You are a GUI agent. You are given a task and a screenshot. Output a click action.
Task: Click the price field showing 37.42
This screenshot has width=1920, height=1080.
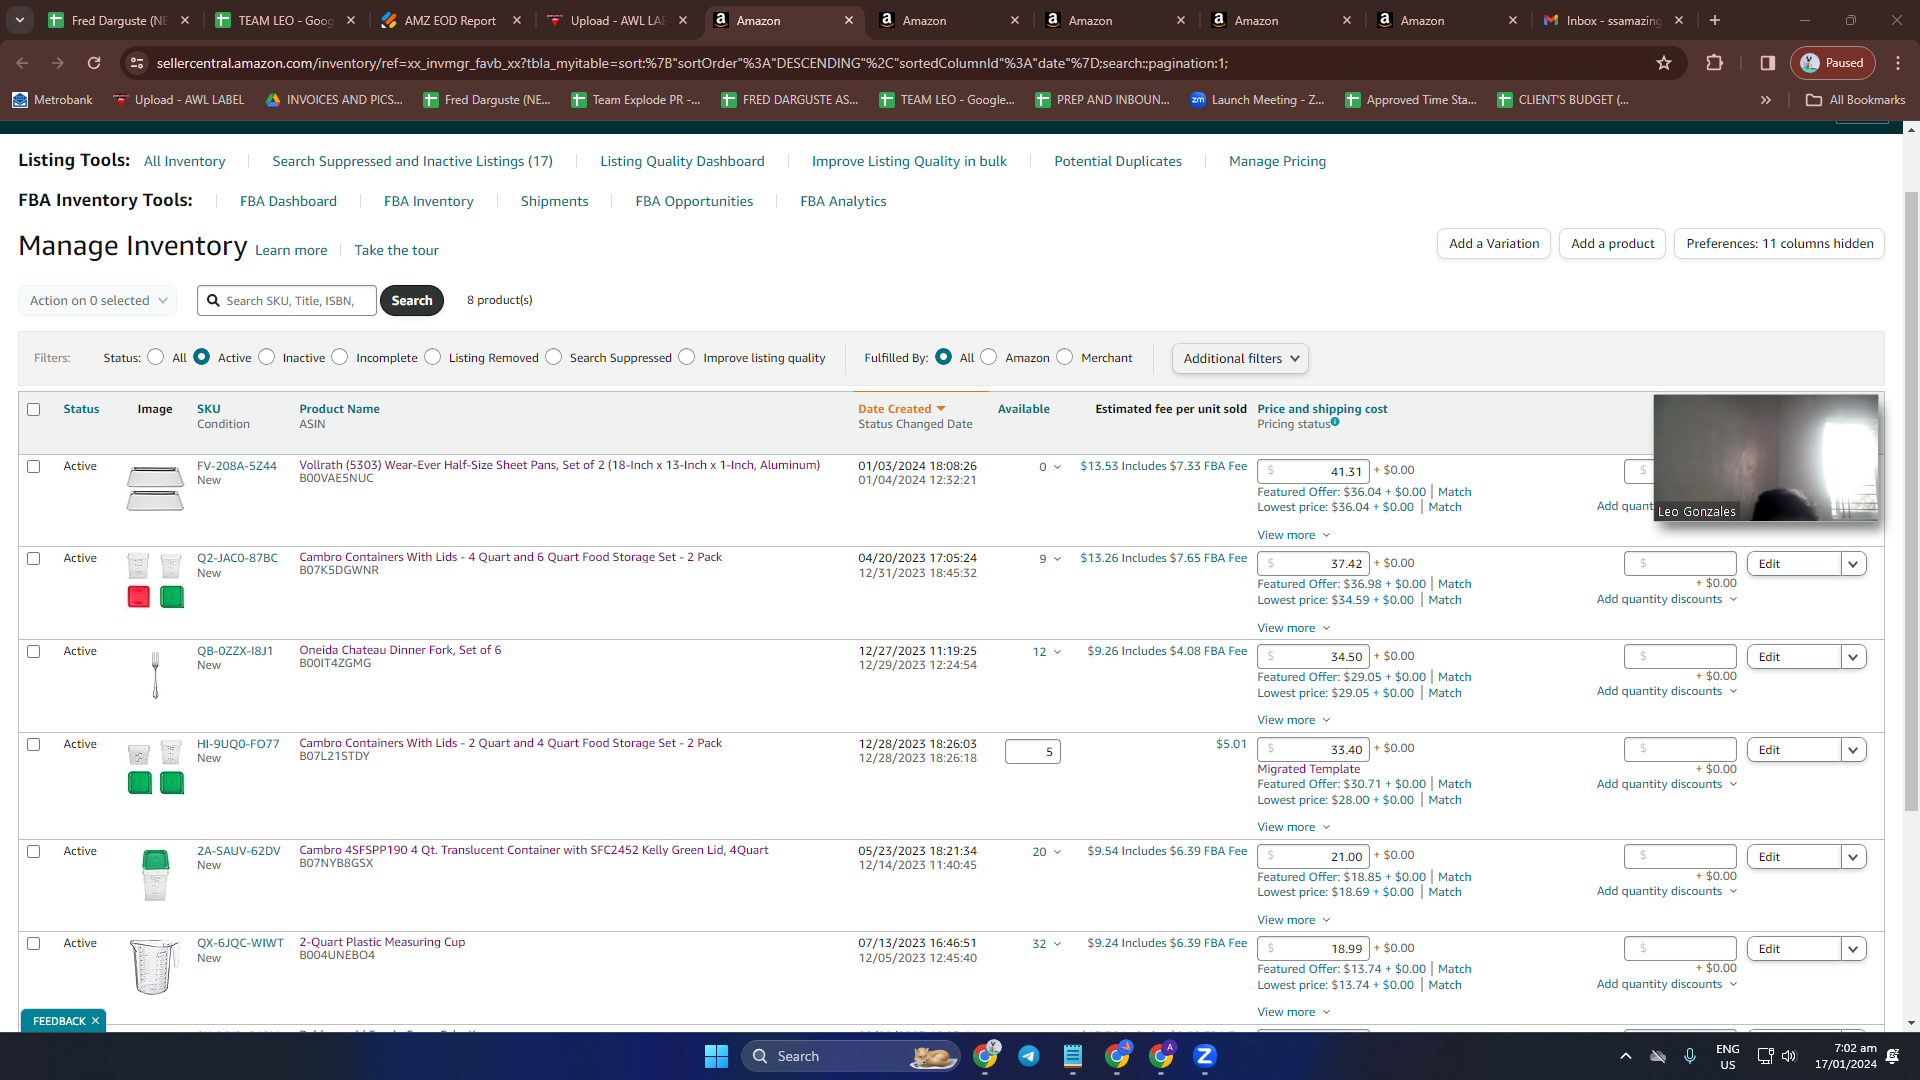1313,564
